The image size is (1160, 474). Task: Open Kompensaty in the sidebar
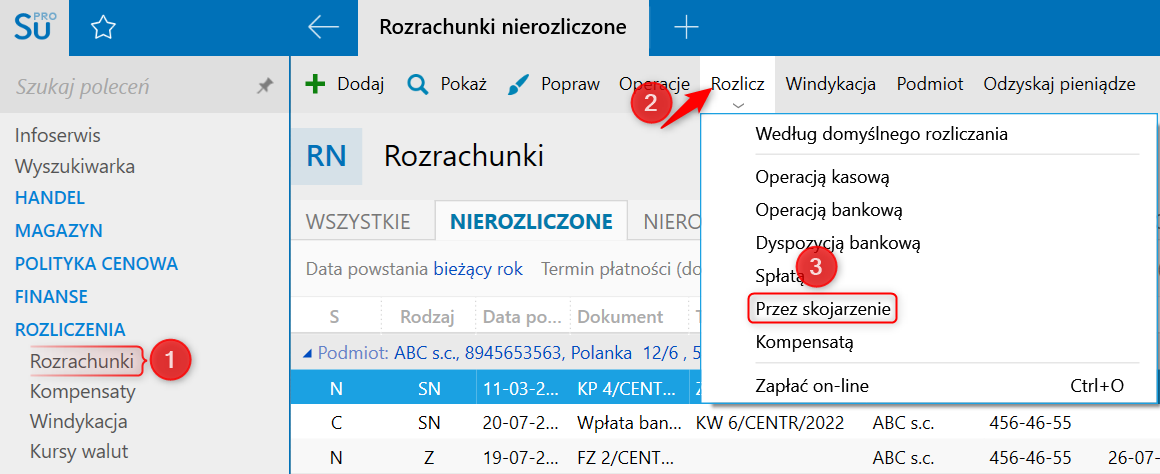tap(82, 390)
